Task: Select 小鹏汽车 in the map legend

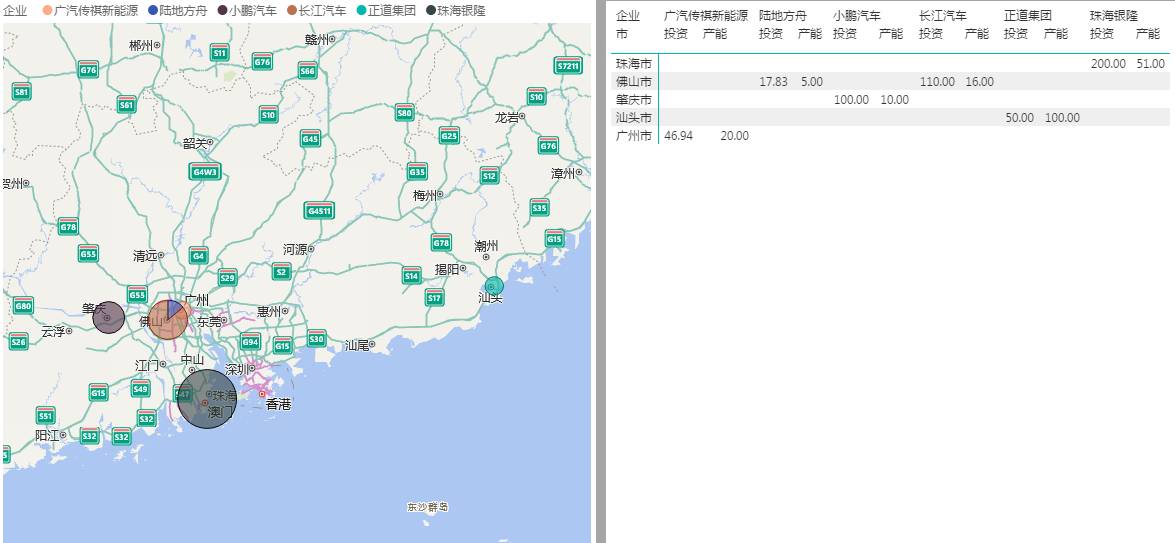Action: pos(247,10)
